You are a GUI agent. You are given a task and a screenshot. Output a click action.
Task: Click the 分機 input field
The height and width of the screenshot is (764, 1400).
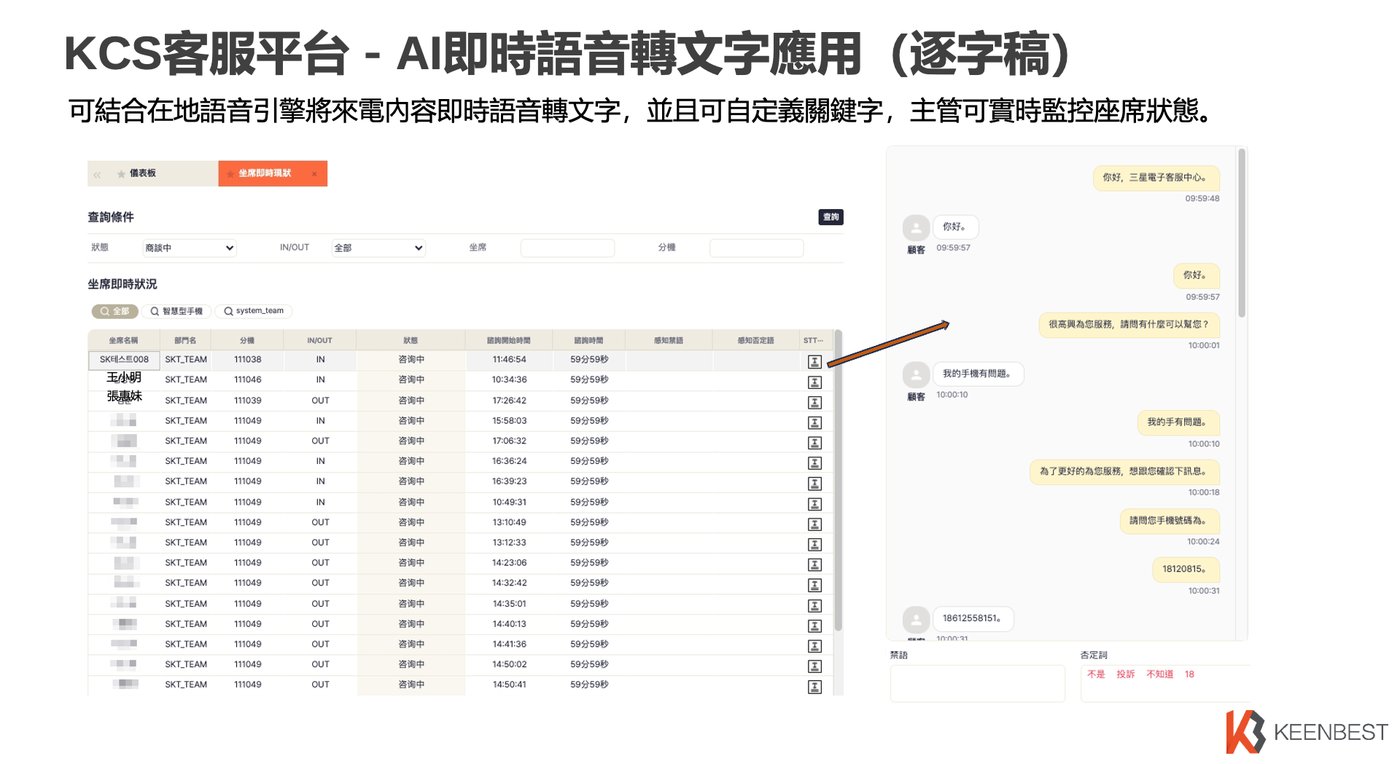pos(756,248)
